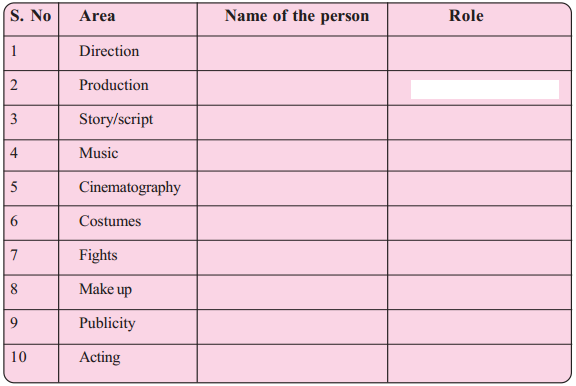The height and width of the screenshot is (386, 576).
Task: Click the empty name cell for Music
Action: (x=292, y=155)
